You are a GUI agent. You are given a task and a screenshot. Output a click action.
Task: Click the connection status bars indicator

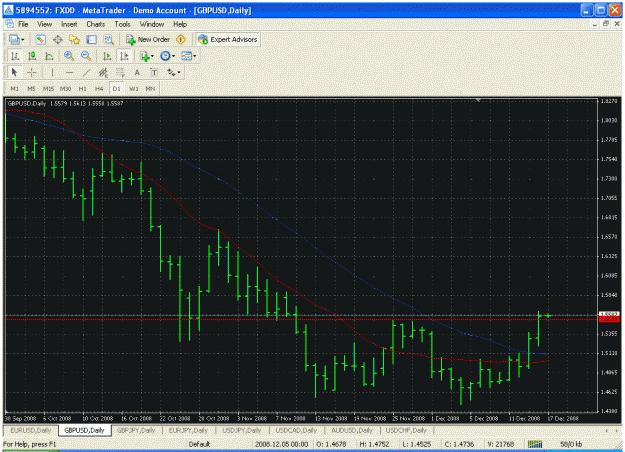535,444
